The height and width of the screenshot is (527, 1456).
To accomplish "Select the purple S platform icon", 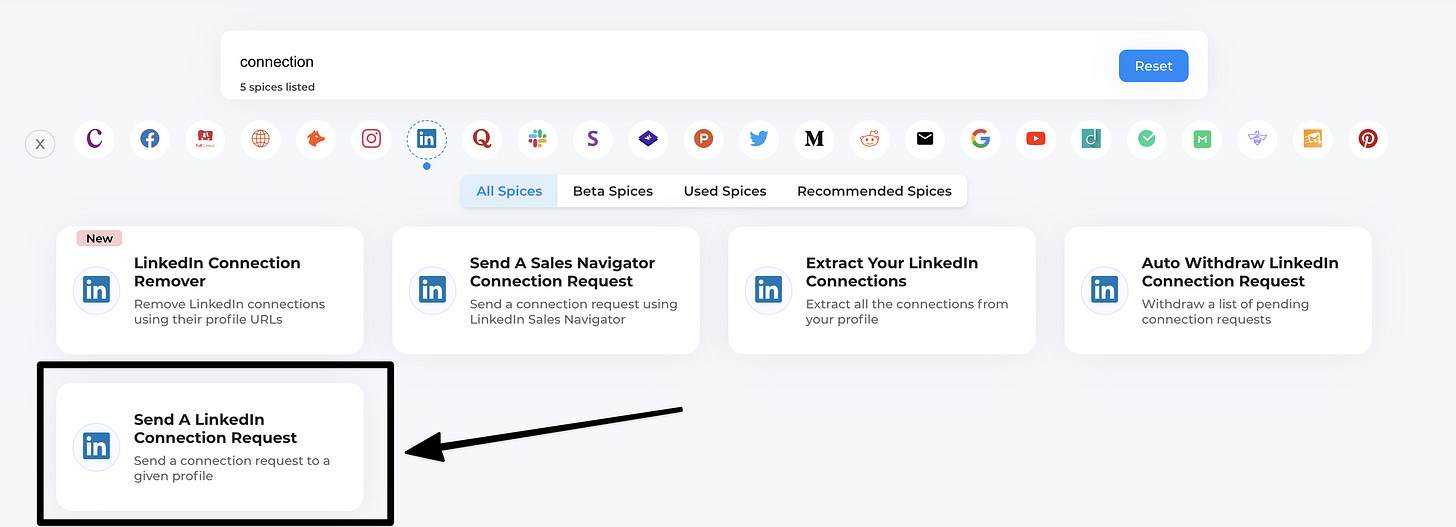I will (593, 139).
